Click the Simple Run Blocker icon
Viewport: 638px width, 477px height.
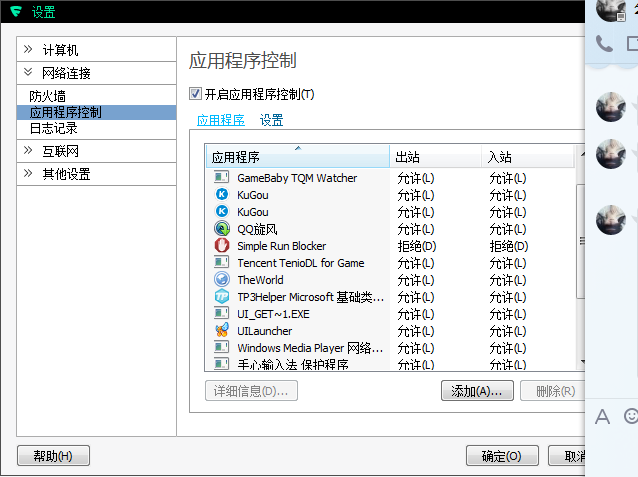point(221,246)
